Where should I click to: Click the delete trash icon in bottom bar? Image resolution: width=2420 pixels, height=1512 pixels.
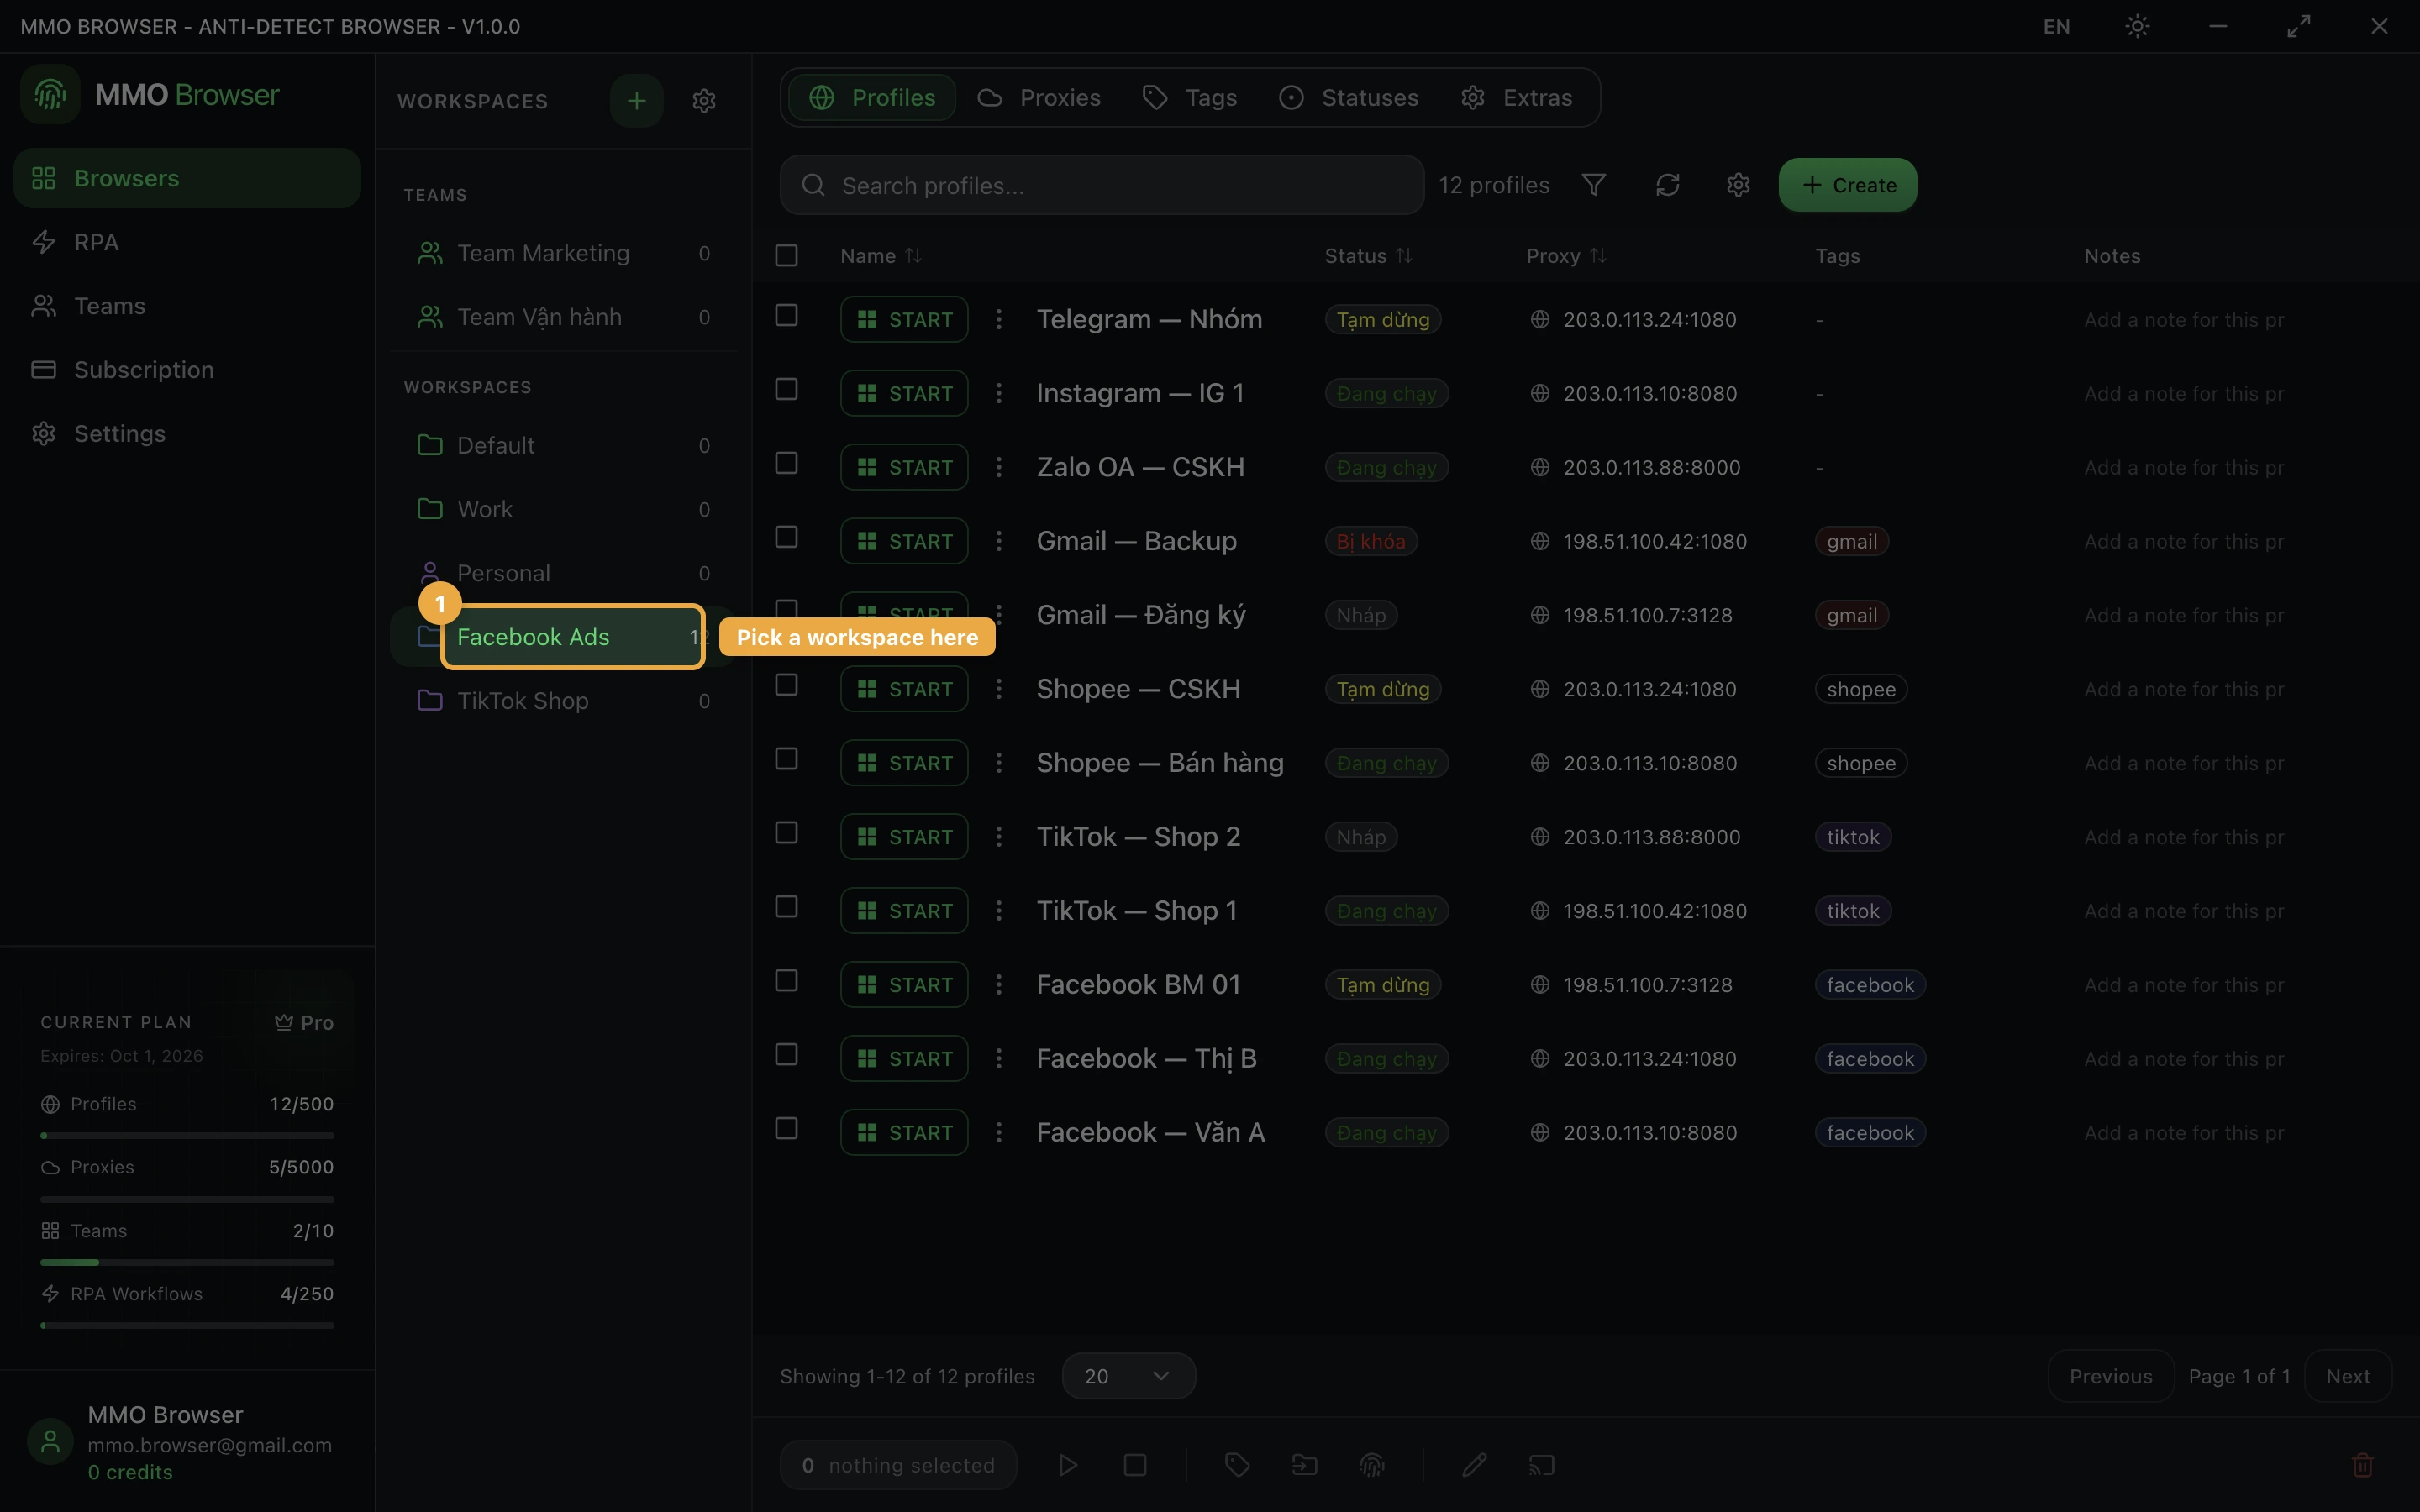pyautogui.click(x=2363, y=1465)
